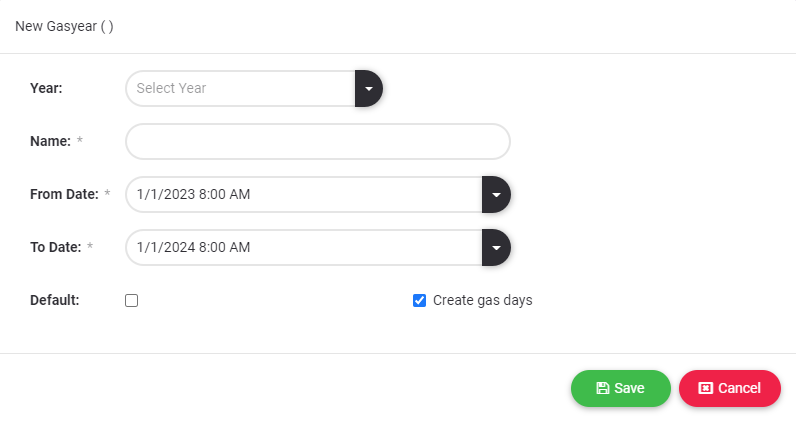The width and height of the screenshot is (796, 421).
Task: Uncheck the Create gas days checkbox
Action: point(420,300)
